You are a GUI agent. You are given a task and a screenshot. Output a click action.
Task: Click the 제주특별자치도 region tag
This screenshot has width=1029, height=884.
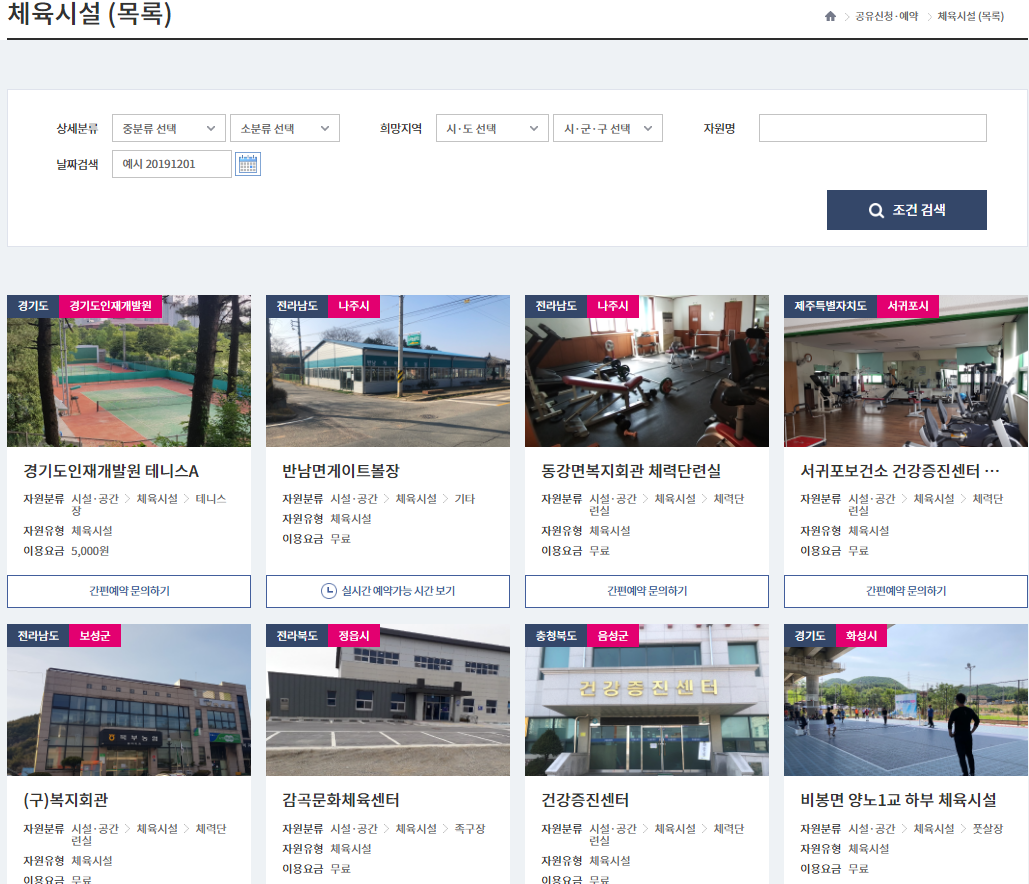(x=830, y=306)
